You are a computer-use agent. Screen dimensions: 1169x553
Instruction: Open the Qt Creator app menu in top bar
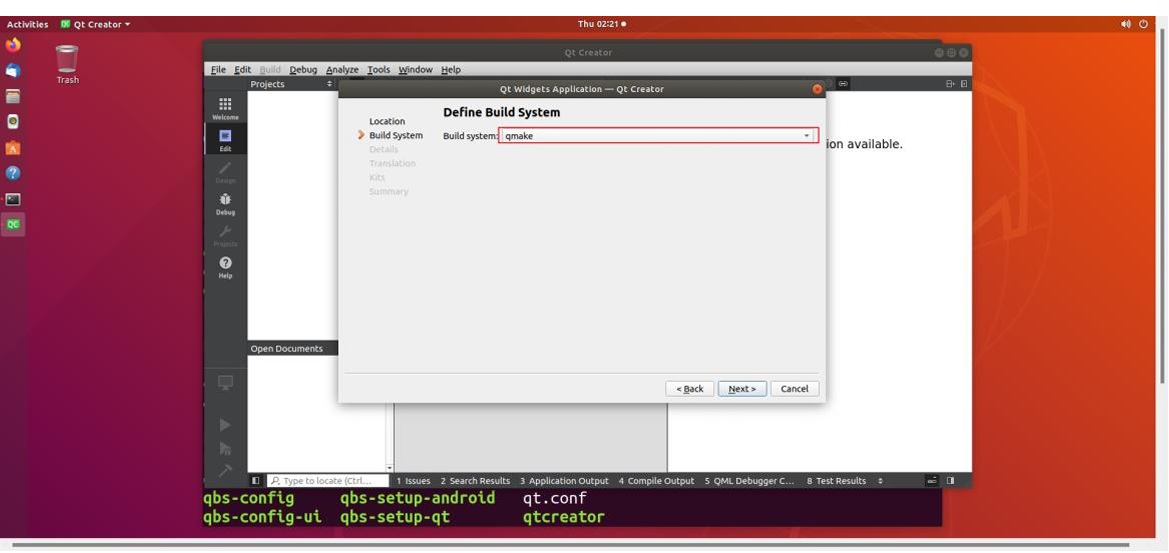[x=95, y=25]
